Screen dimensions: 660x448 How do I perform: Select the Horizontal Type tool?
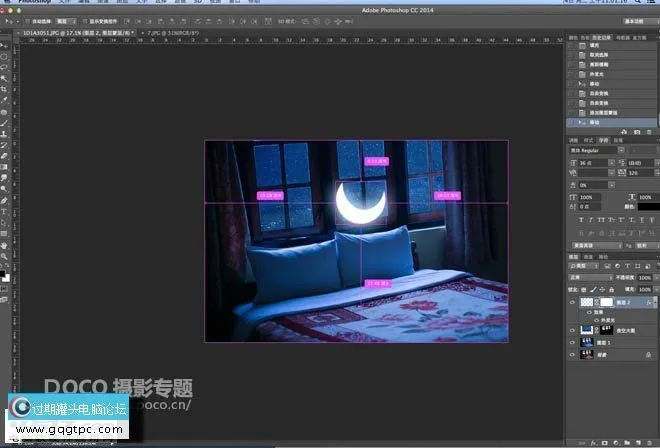5,211
